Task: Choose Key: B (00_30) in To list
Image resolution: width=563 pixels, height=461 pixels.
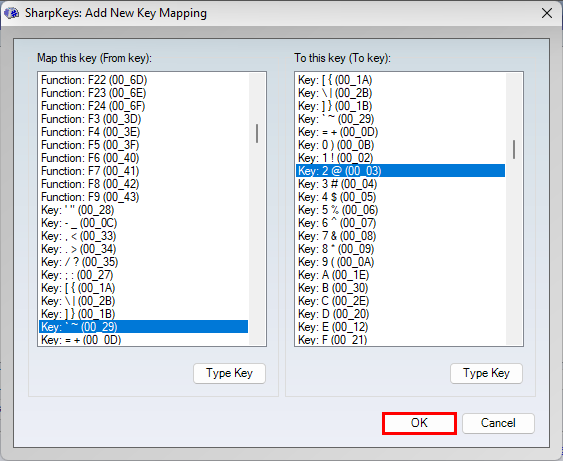Action: tap(401, 288)
